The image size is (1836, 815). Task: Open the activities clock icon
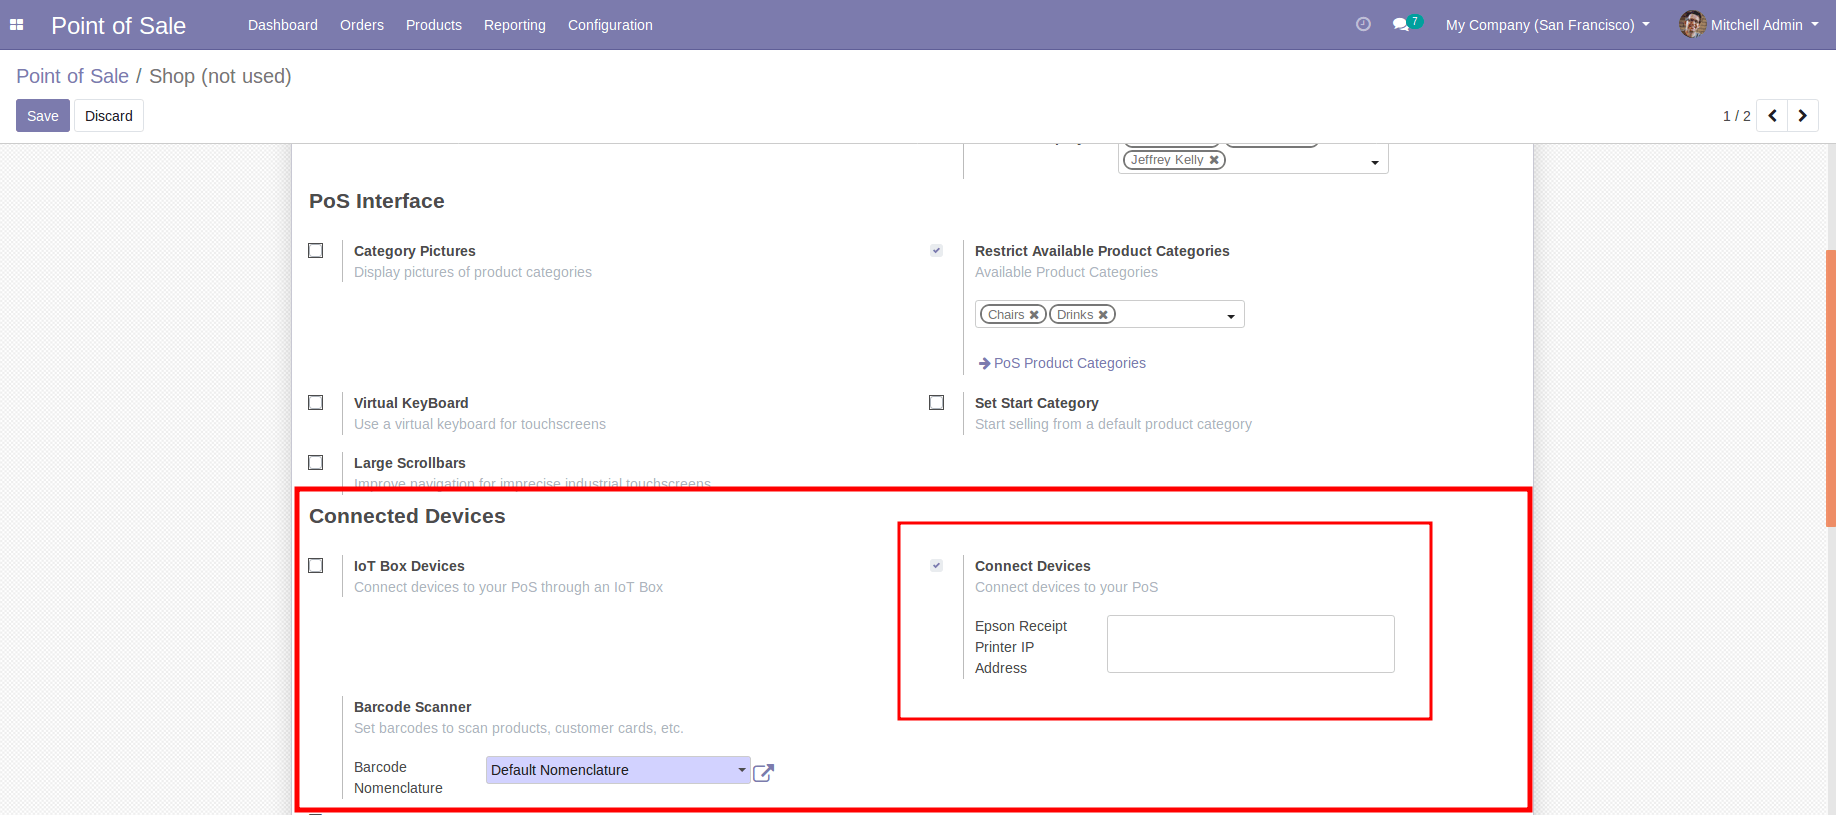coord(1363,24)
